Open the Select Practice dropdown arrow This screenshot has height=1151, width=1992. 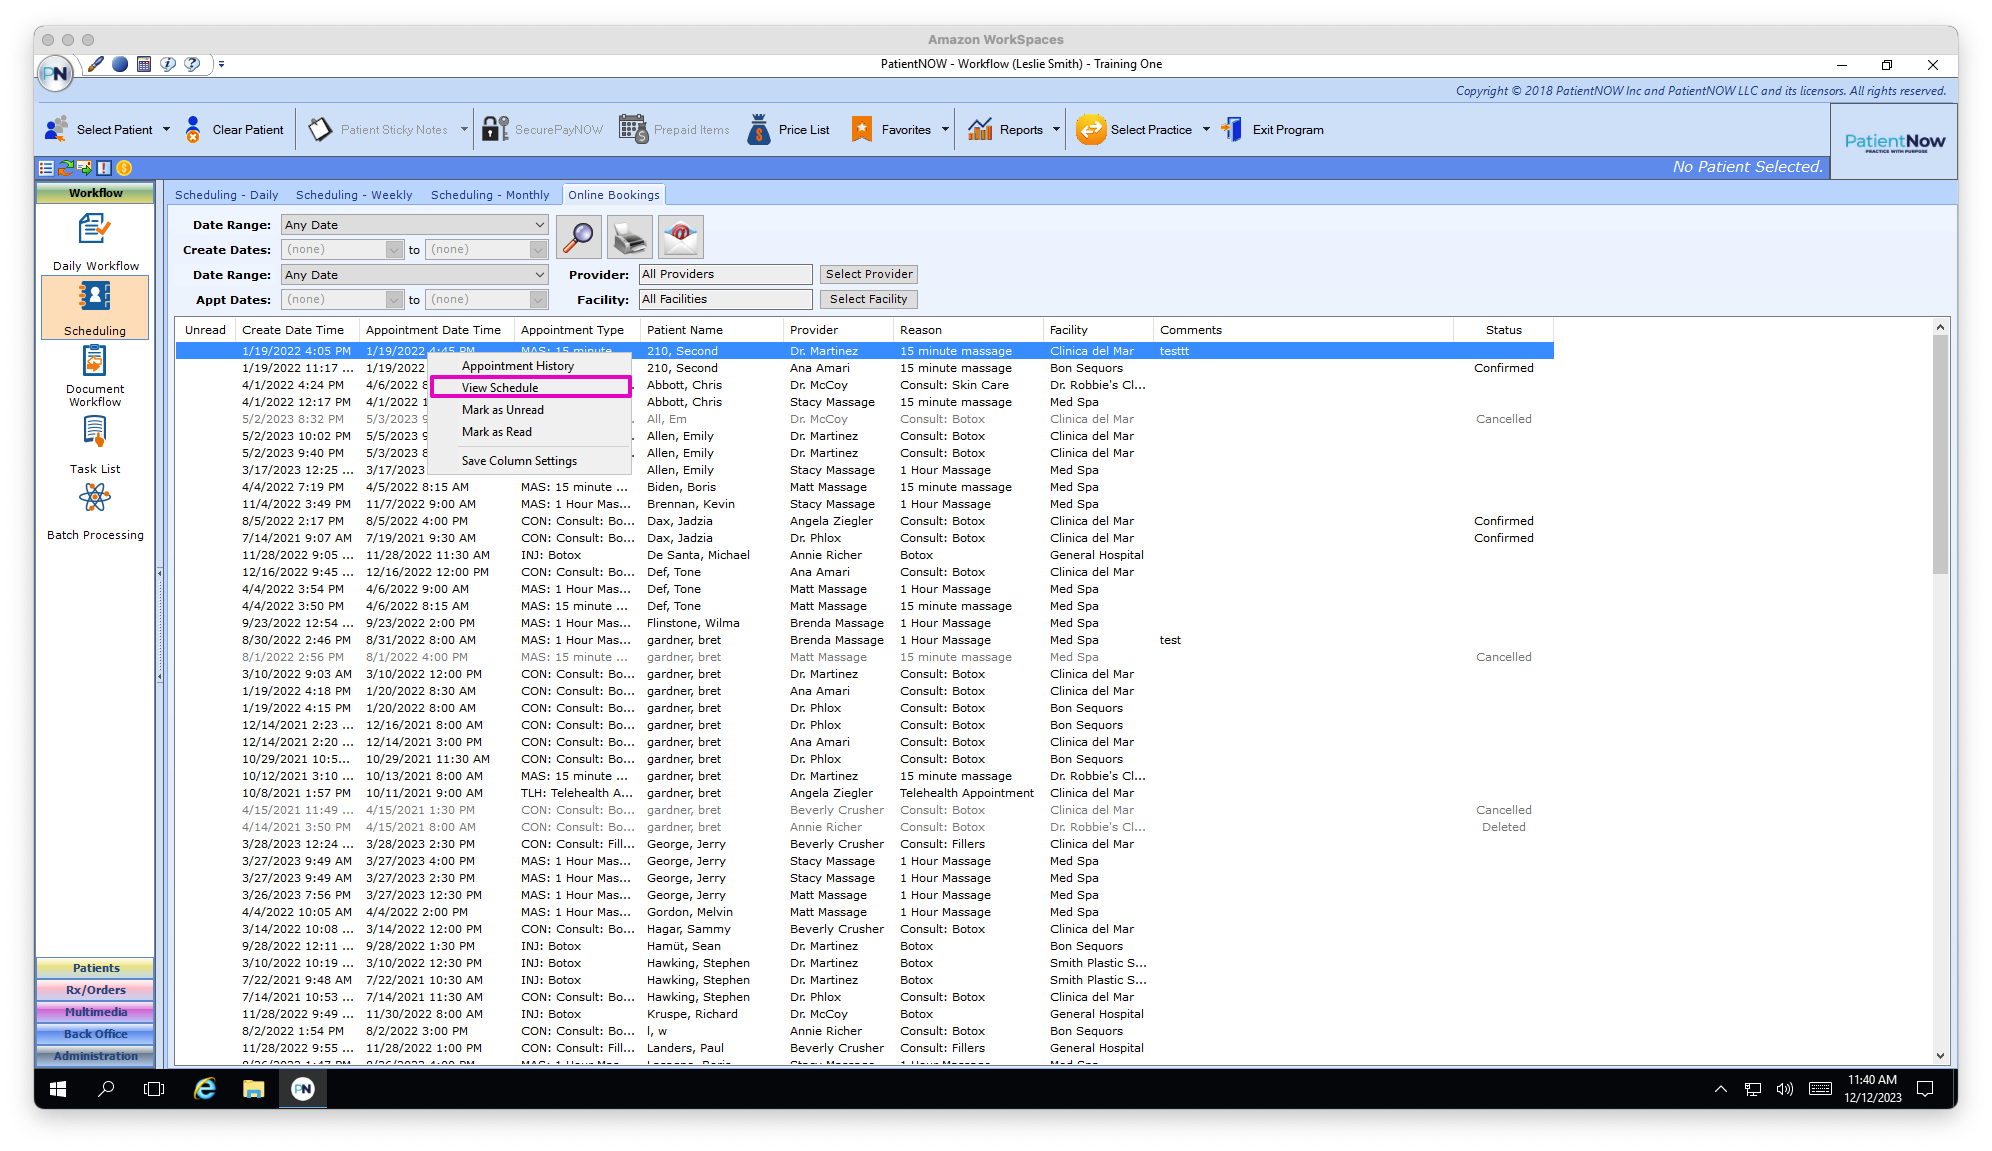[1206, 129]
